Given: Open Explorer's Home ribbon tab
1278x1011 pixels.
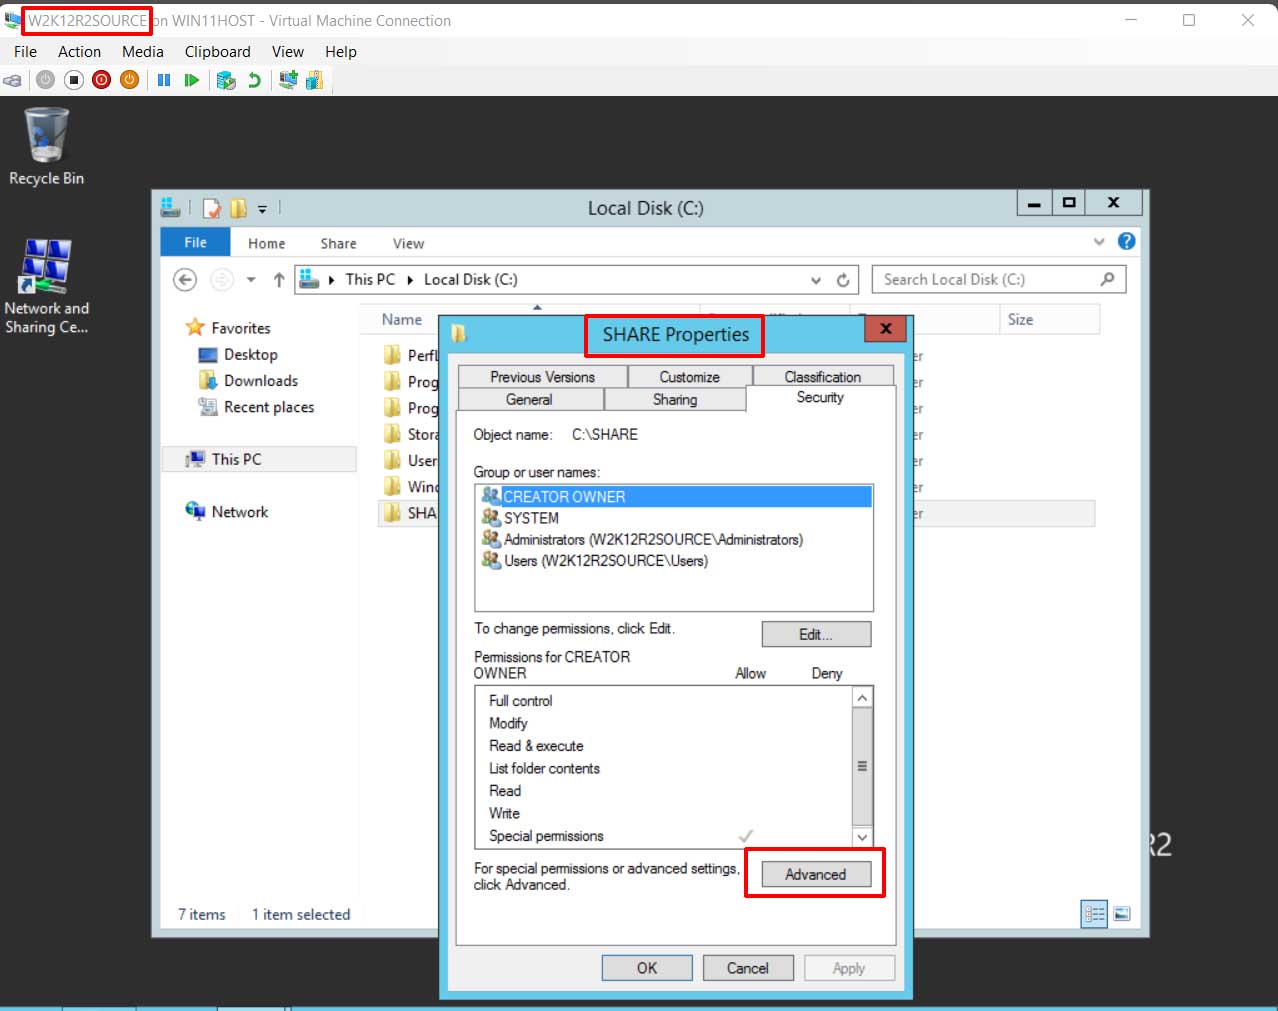Looking at the screenshot, I should pos(267,243).
